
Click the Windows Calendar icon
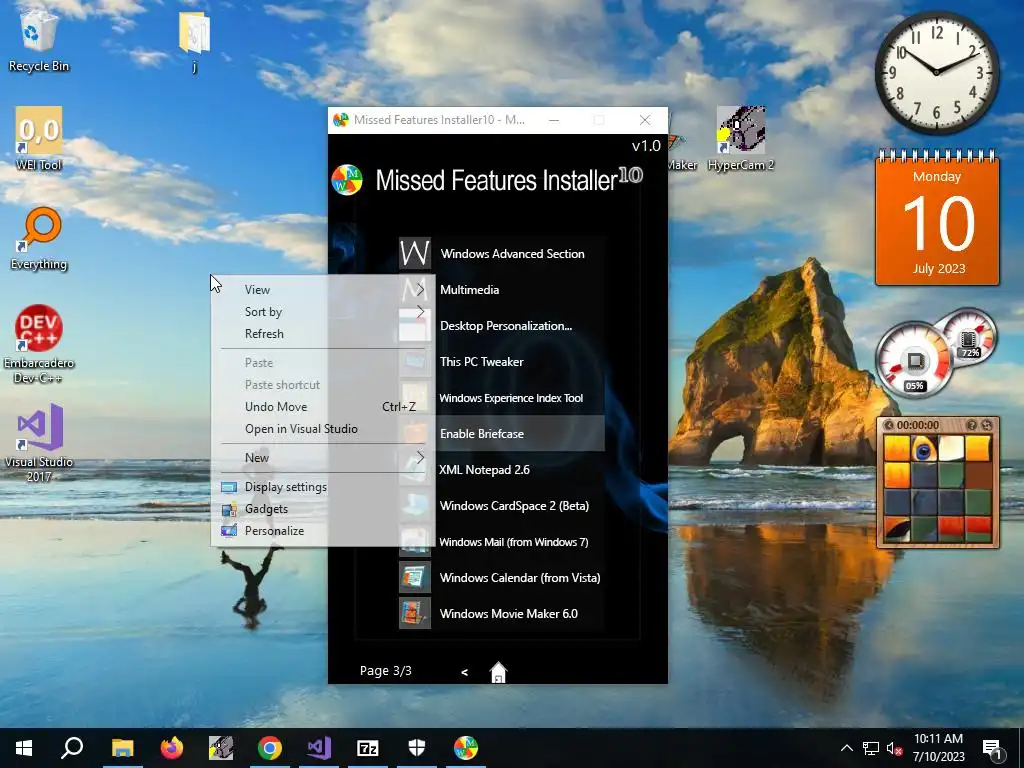pos(415,577)
